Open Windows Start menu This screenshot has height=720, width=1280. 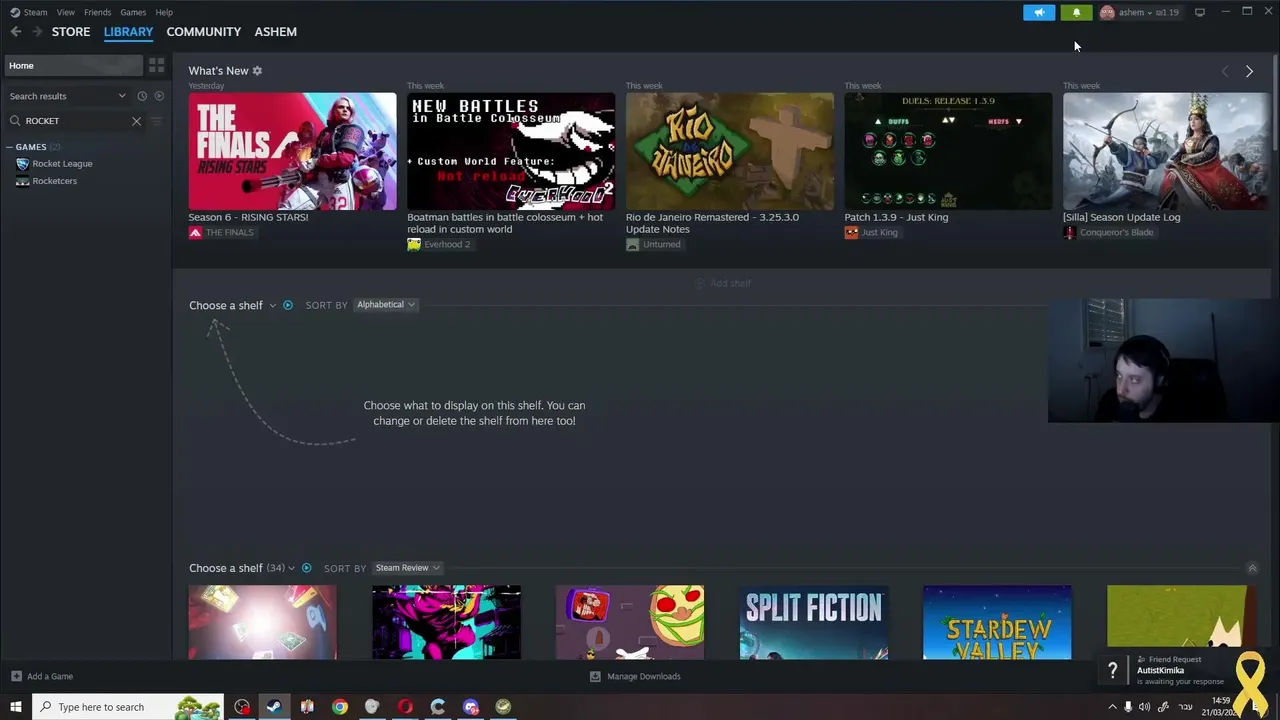point(16,707)
